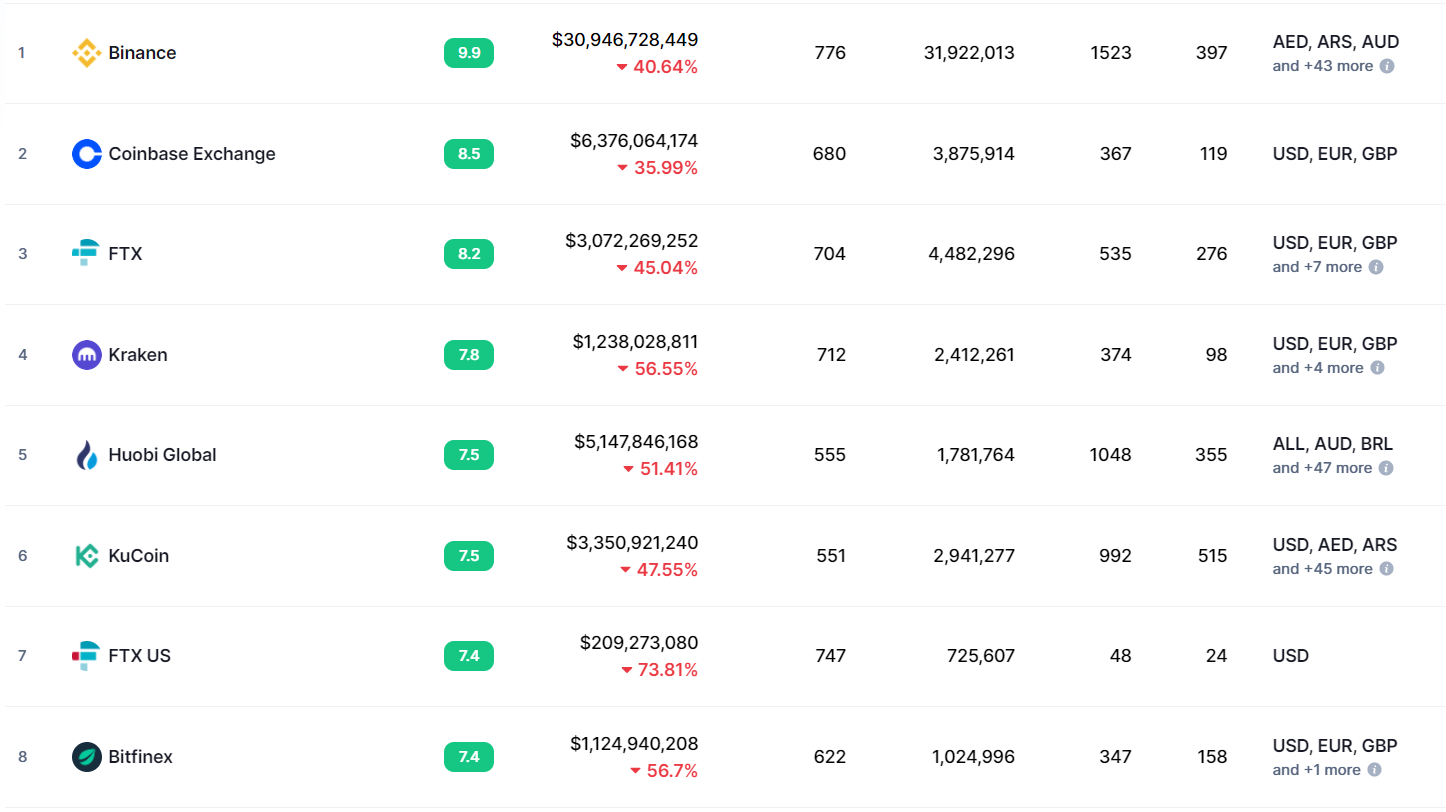
Task: Click Huobi Global's 7.5 score badge
Action: [x=469, y=455]
